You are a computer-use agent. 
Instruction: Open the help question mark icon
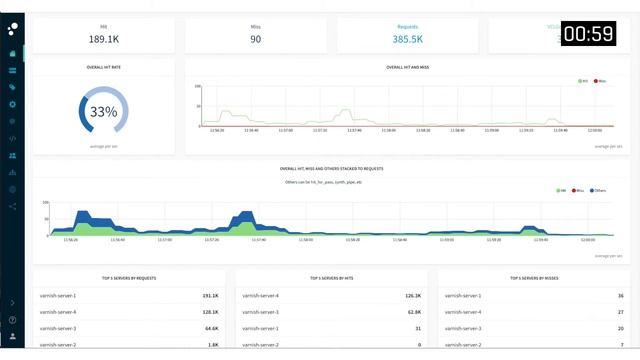[13, 320]
